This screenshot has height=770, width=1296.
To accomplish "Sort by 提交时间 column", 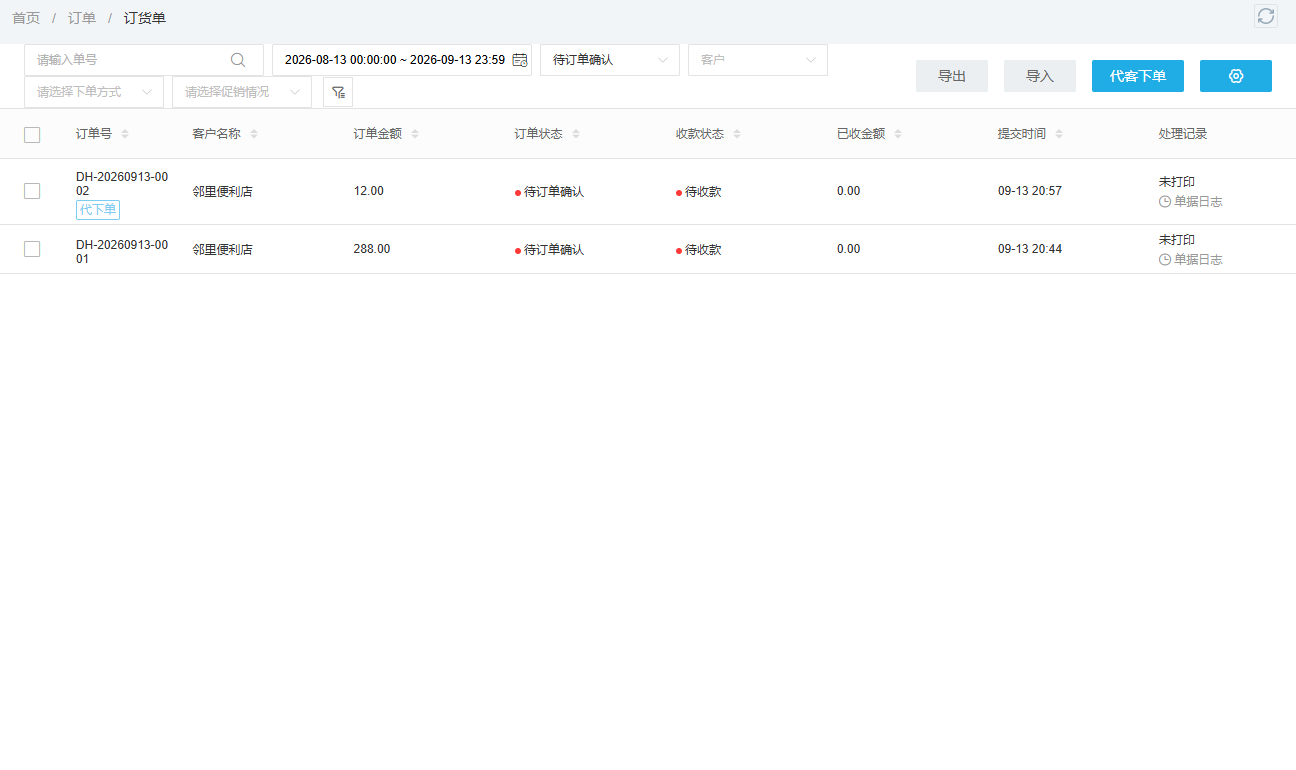I will pos(1059,134).
